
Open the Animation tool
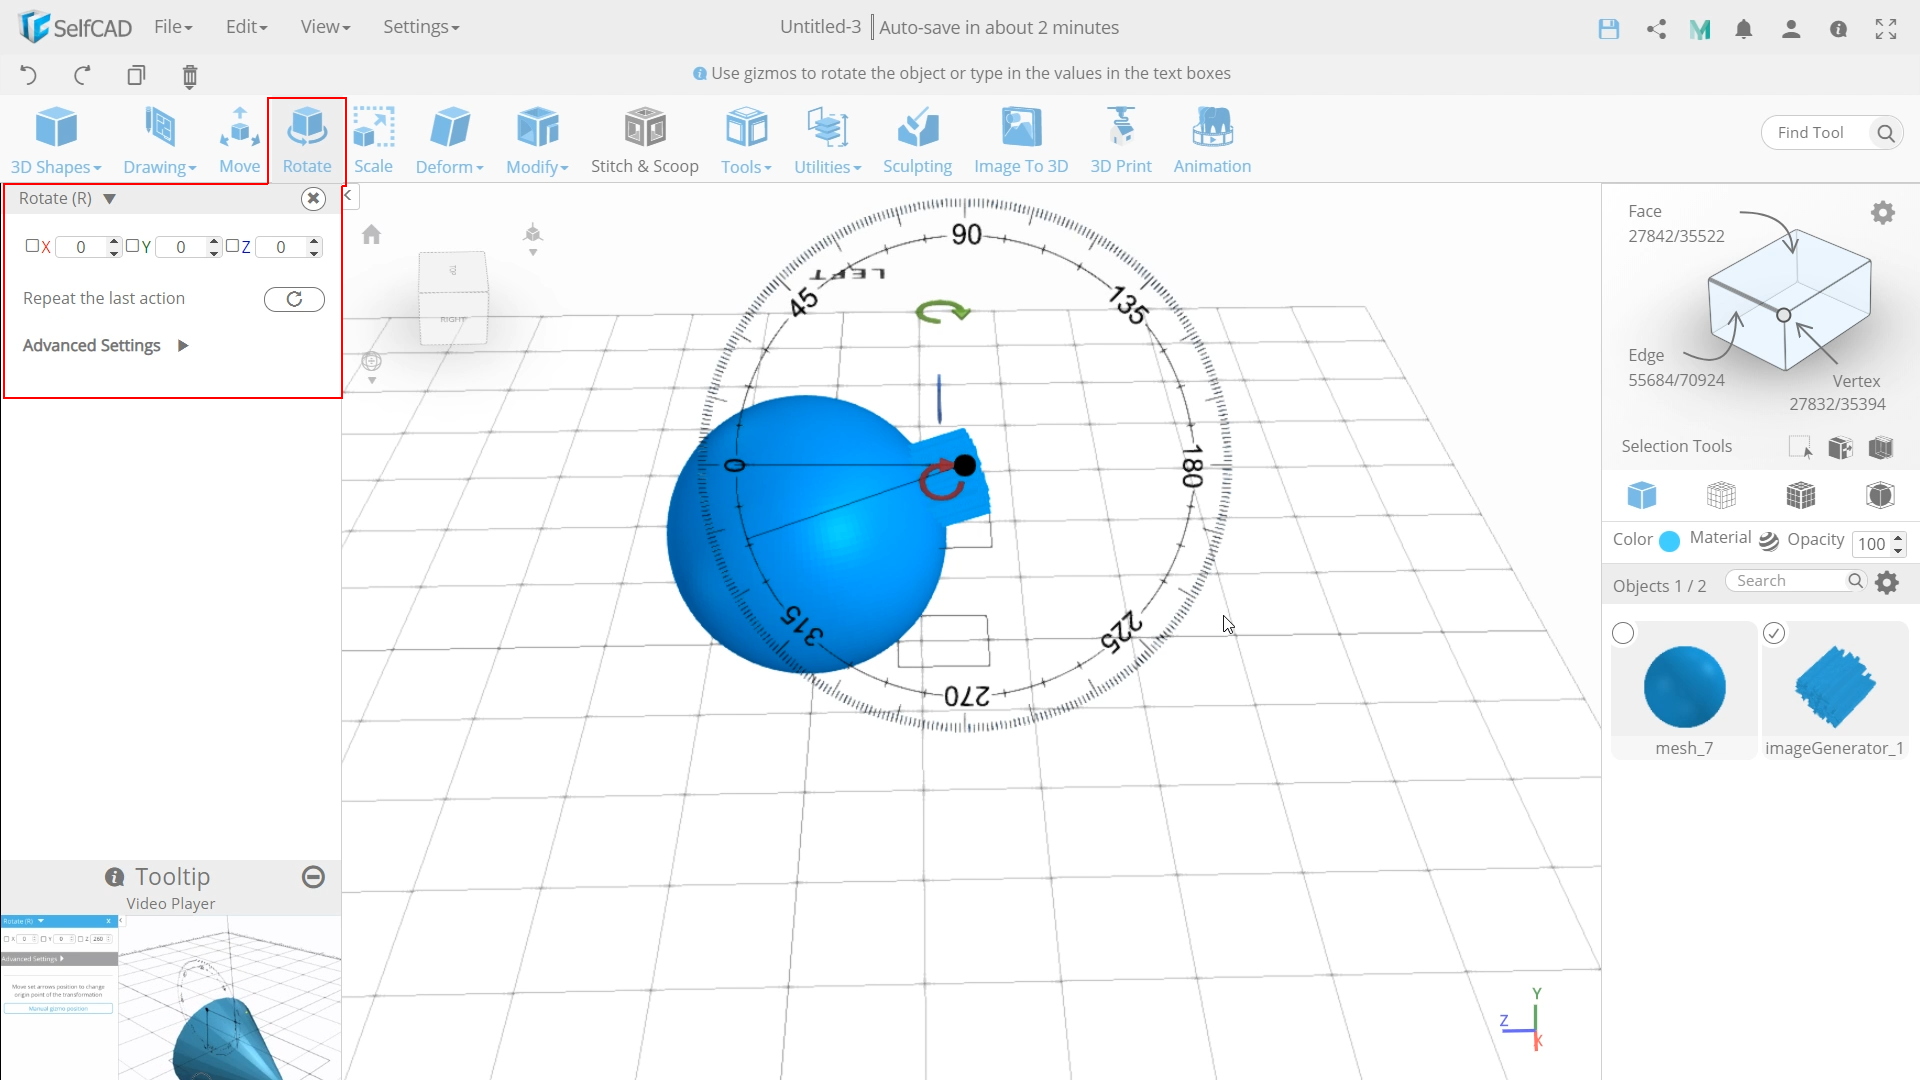click(1212, 141)
